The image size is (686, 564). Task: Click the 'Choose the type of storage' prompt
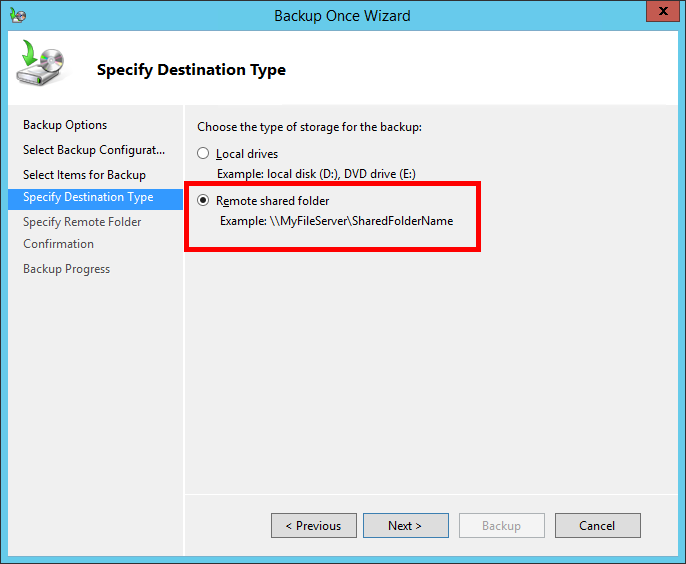309,127
